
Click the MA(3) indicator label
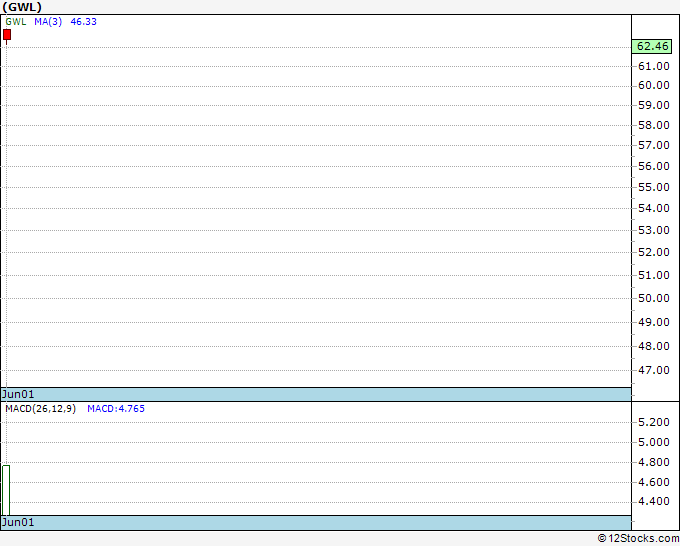pyautogui.click(x=48, y=22)
